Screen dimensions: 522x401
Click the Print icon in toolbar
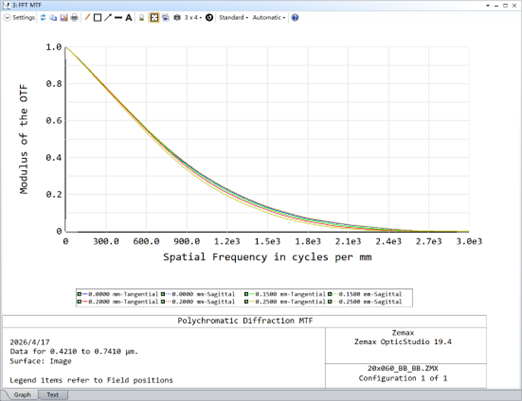click(x=74, y=18)
